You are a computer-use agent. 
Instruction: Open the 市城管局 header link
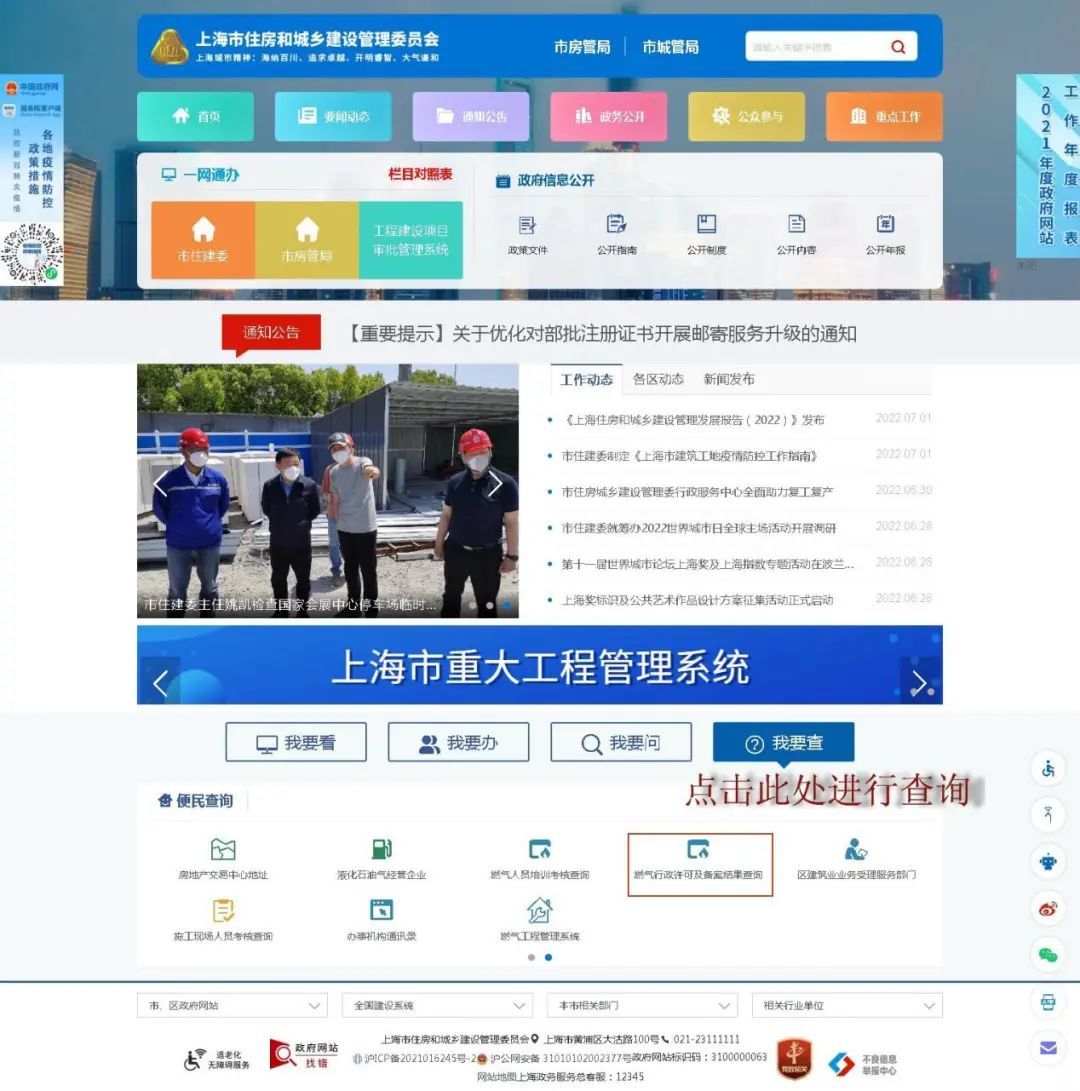[x=671, y=47]
